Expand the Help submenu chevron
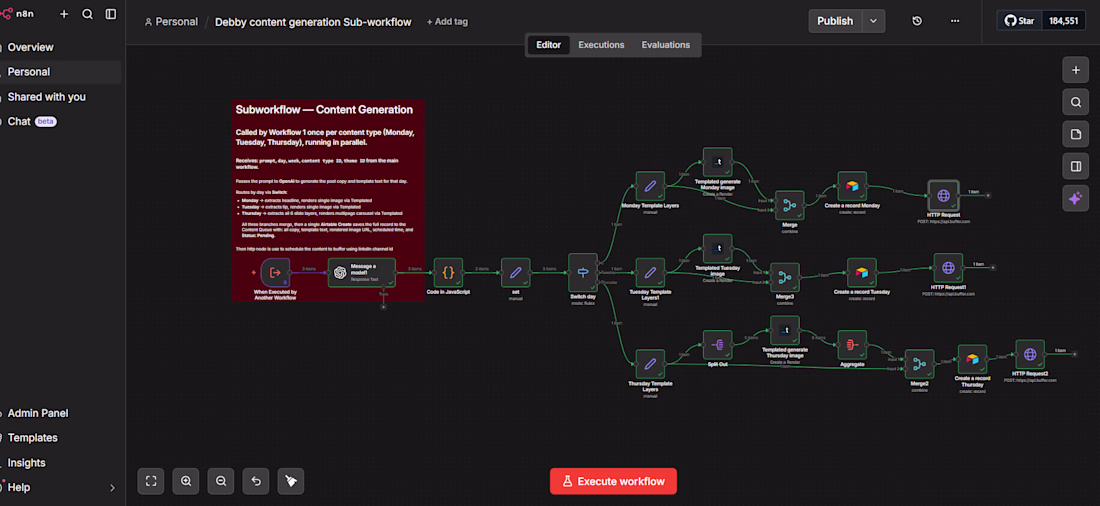Viewport: 1100px width, 506px height. [x=112, y=488]
